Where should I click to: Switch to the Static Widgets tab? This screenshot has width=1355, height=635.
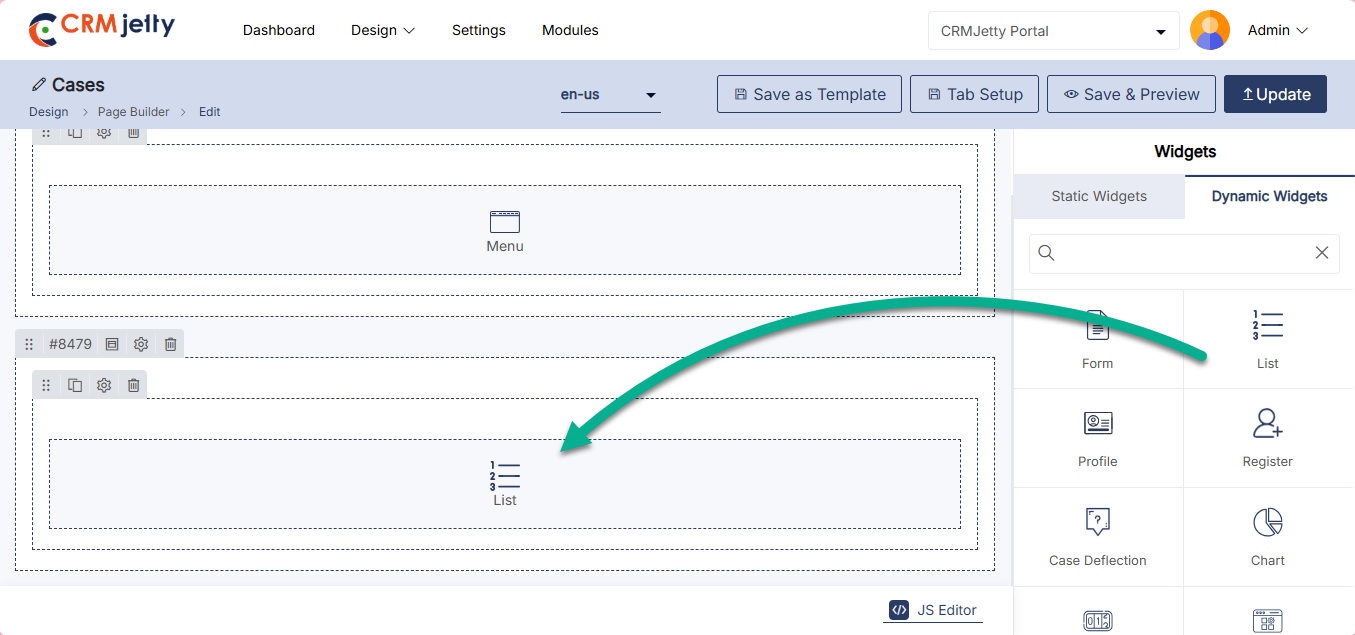pyautogui.click(x=1098, y=196)
